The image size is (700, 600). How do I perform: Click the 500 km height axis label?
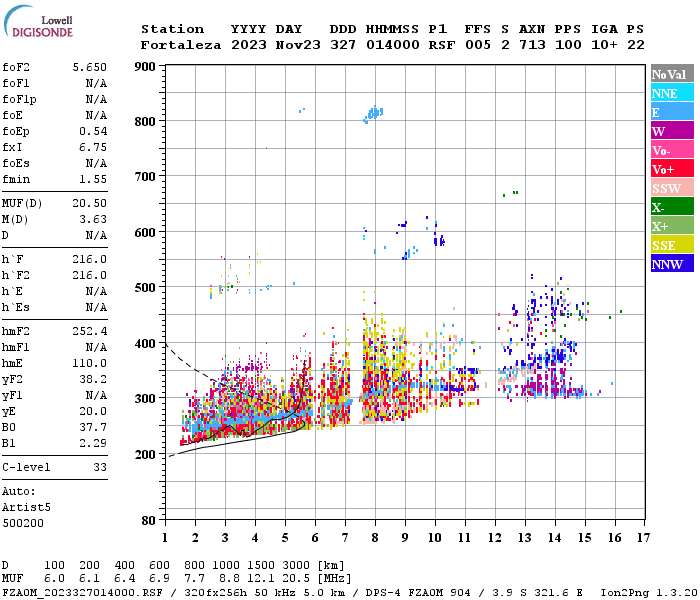[x=145, y=288]
